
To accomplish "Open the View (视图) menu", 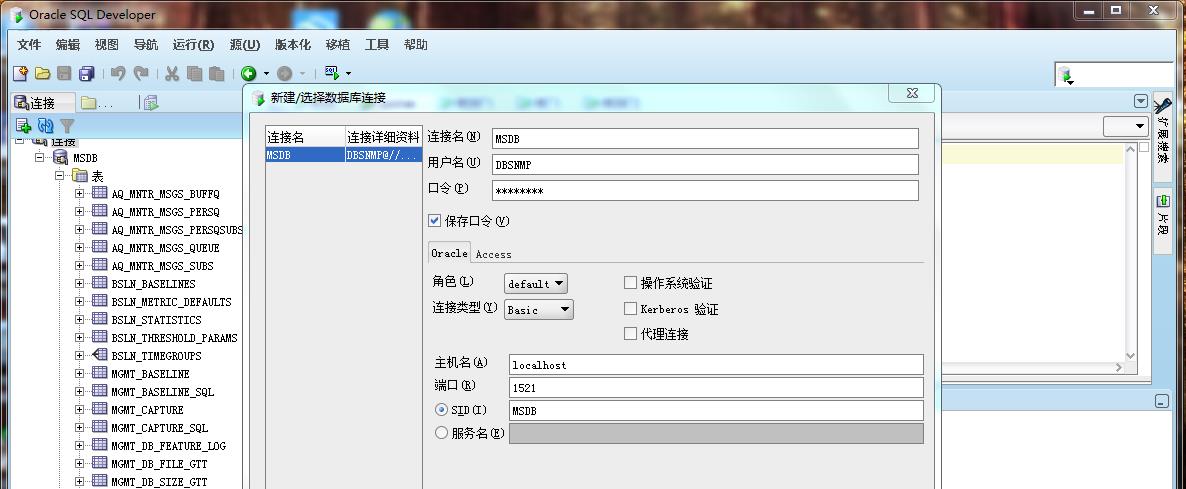I will [107, 45].
